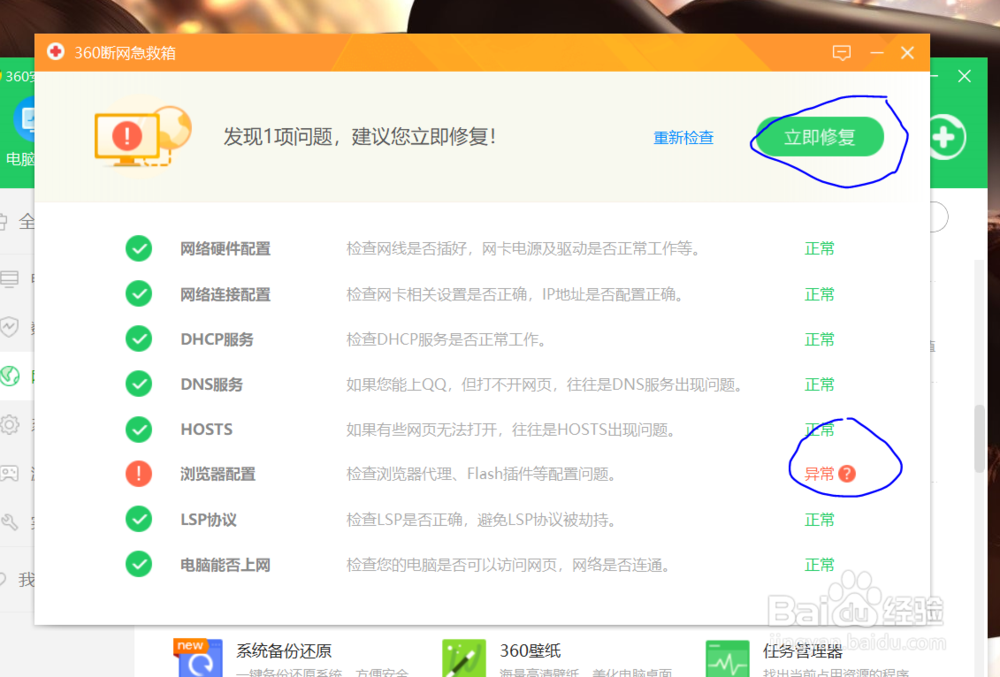Viewport: 1000px width, 677px height.
Task: Click green check icon for 网络连接配置
Action: [138, 294]
